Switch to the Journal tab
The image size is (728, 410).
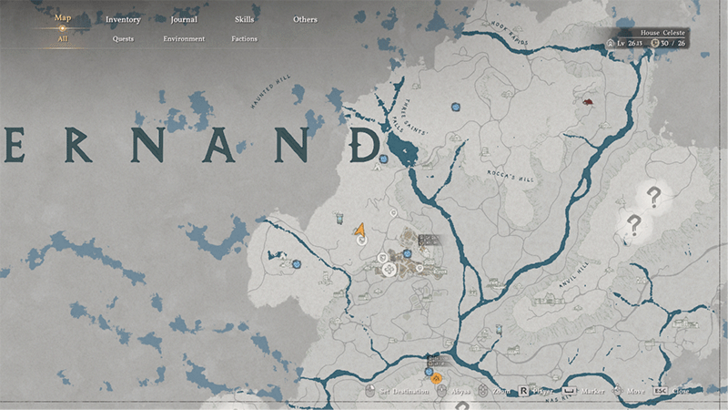184,20
